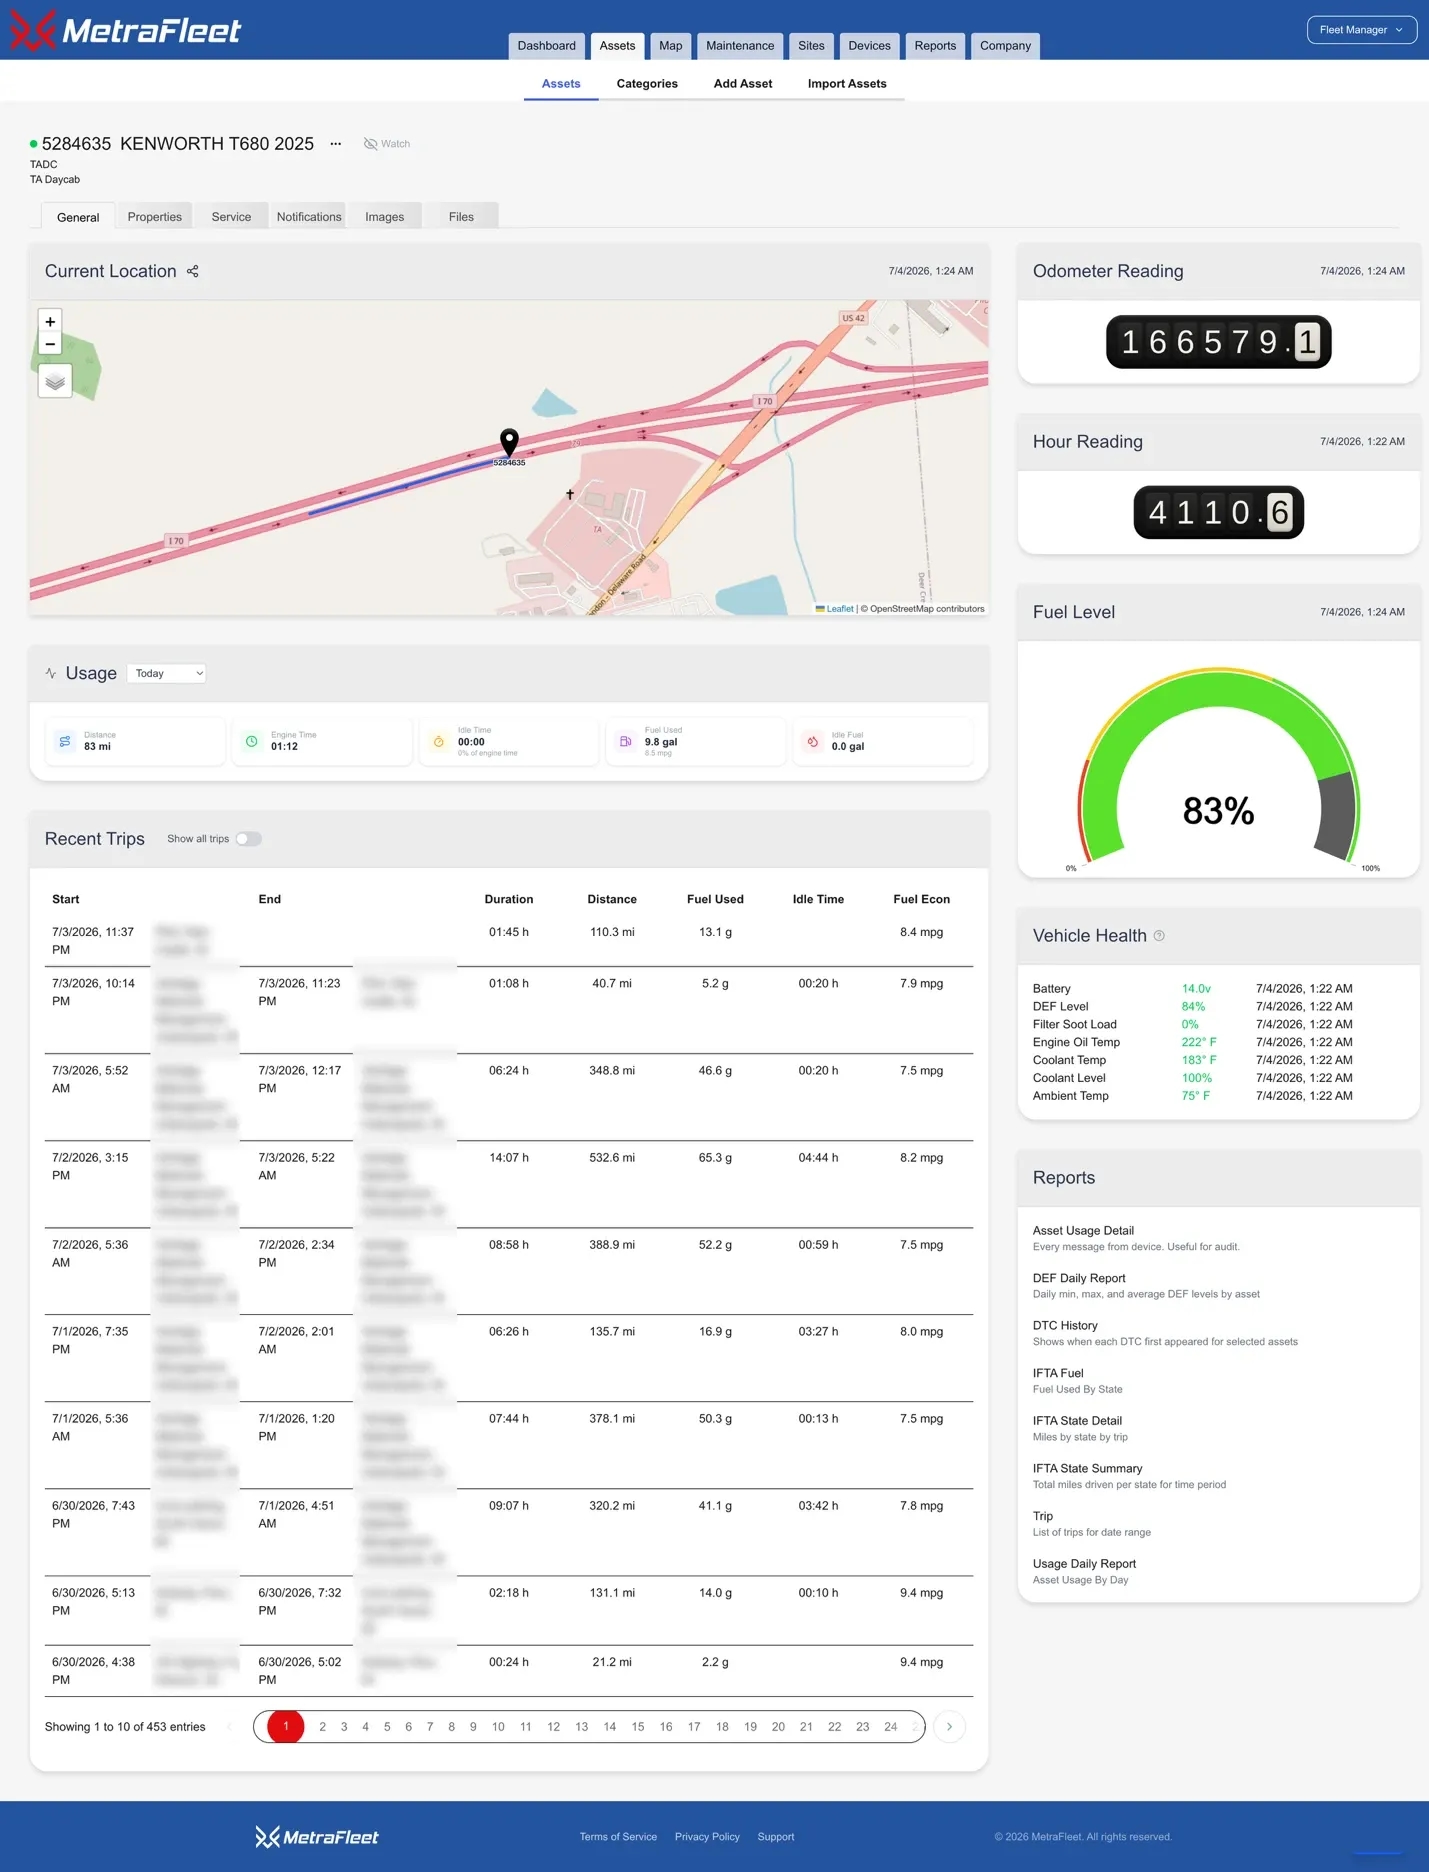Open IFTA Fuel report
This screenshot has width=1429, height=1872.
click(1058, 1373)
